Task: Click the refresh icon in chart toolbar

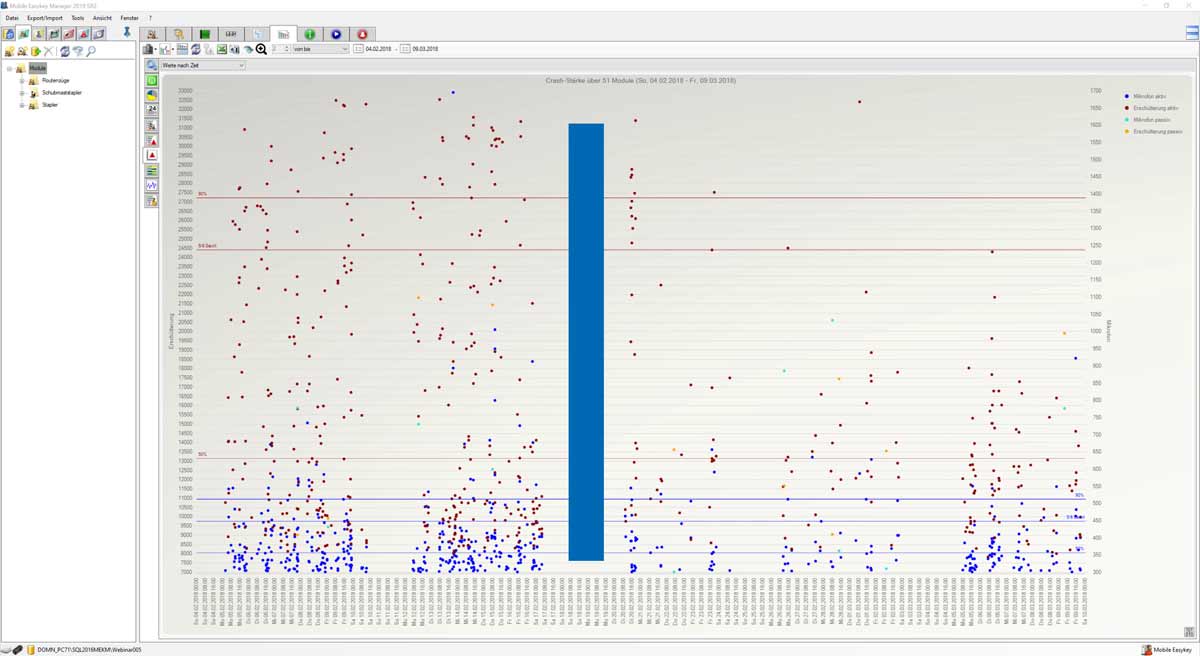Action: [x=196, y=49]
